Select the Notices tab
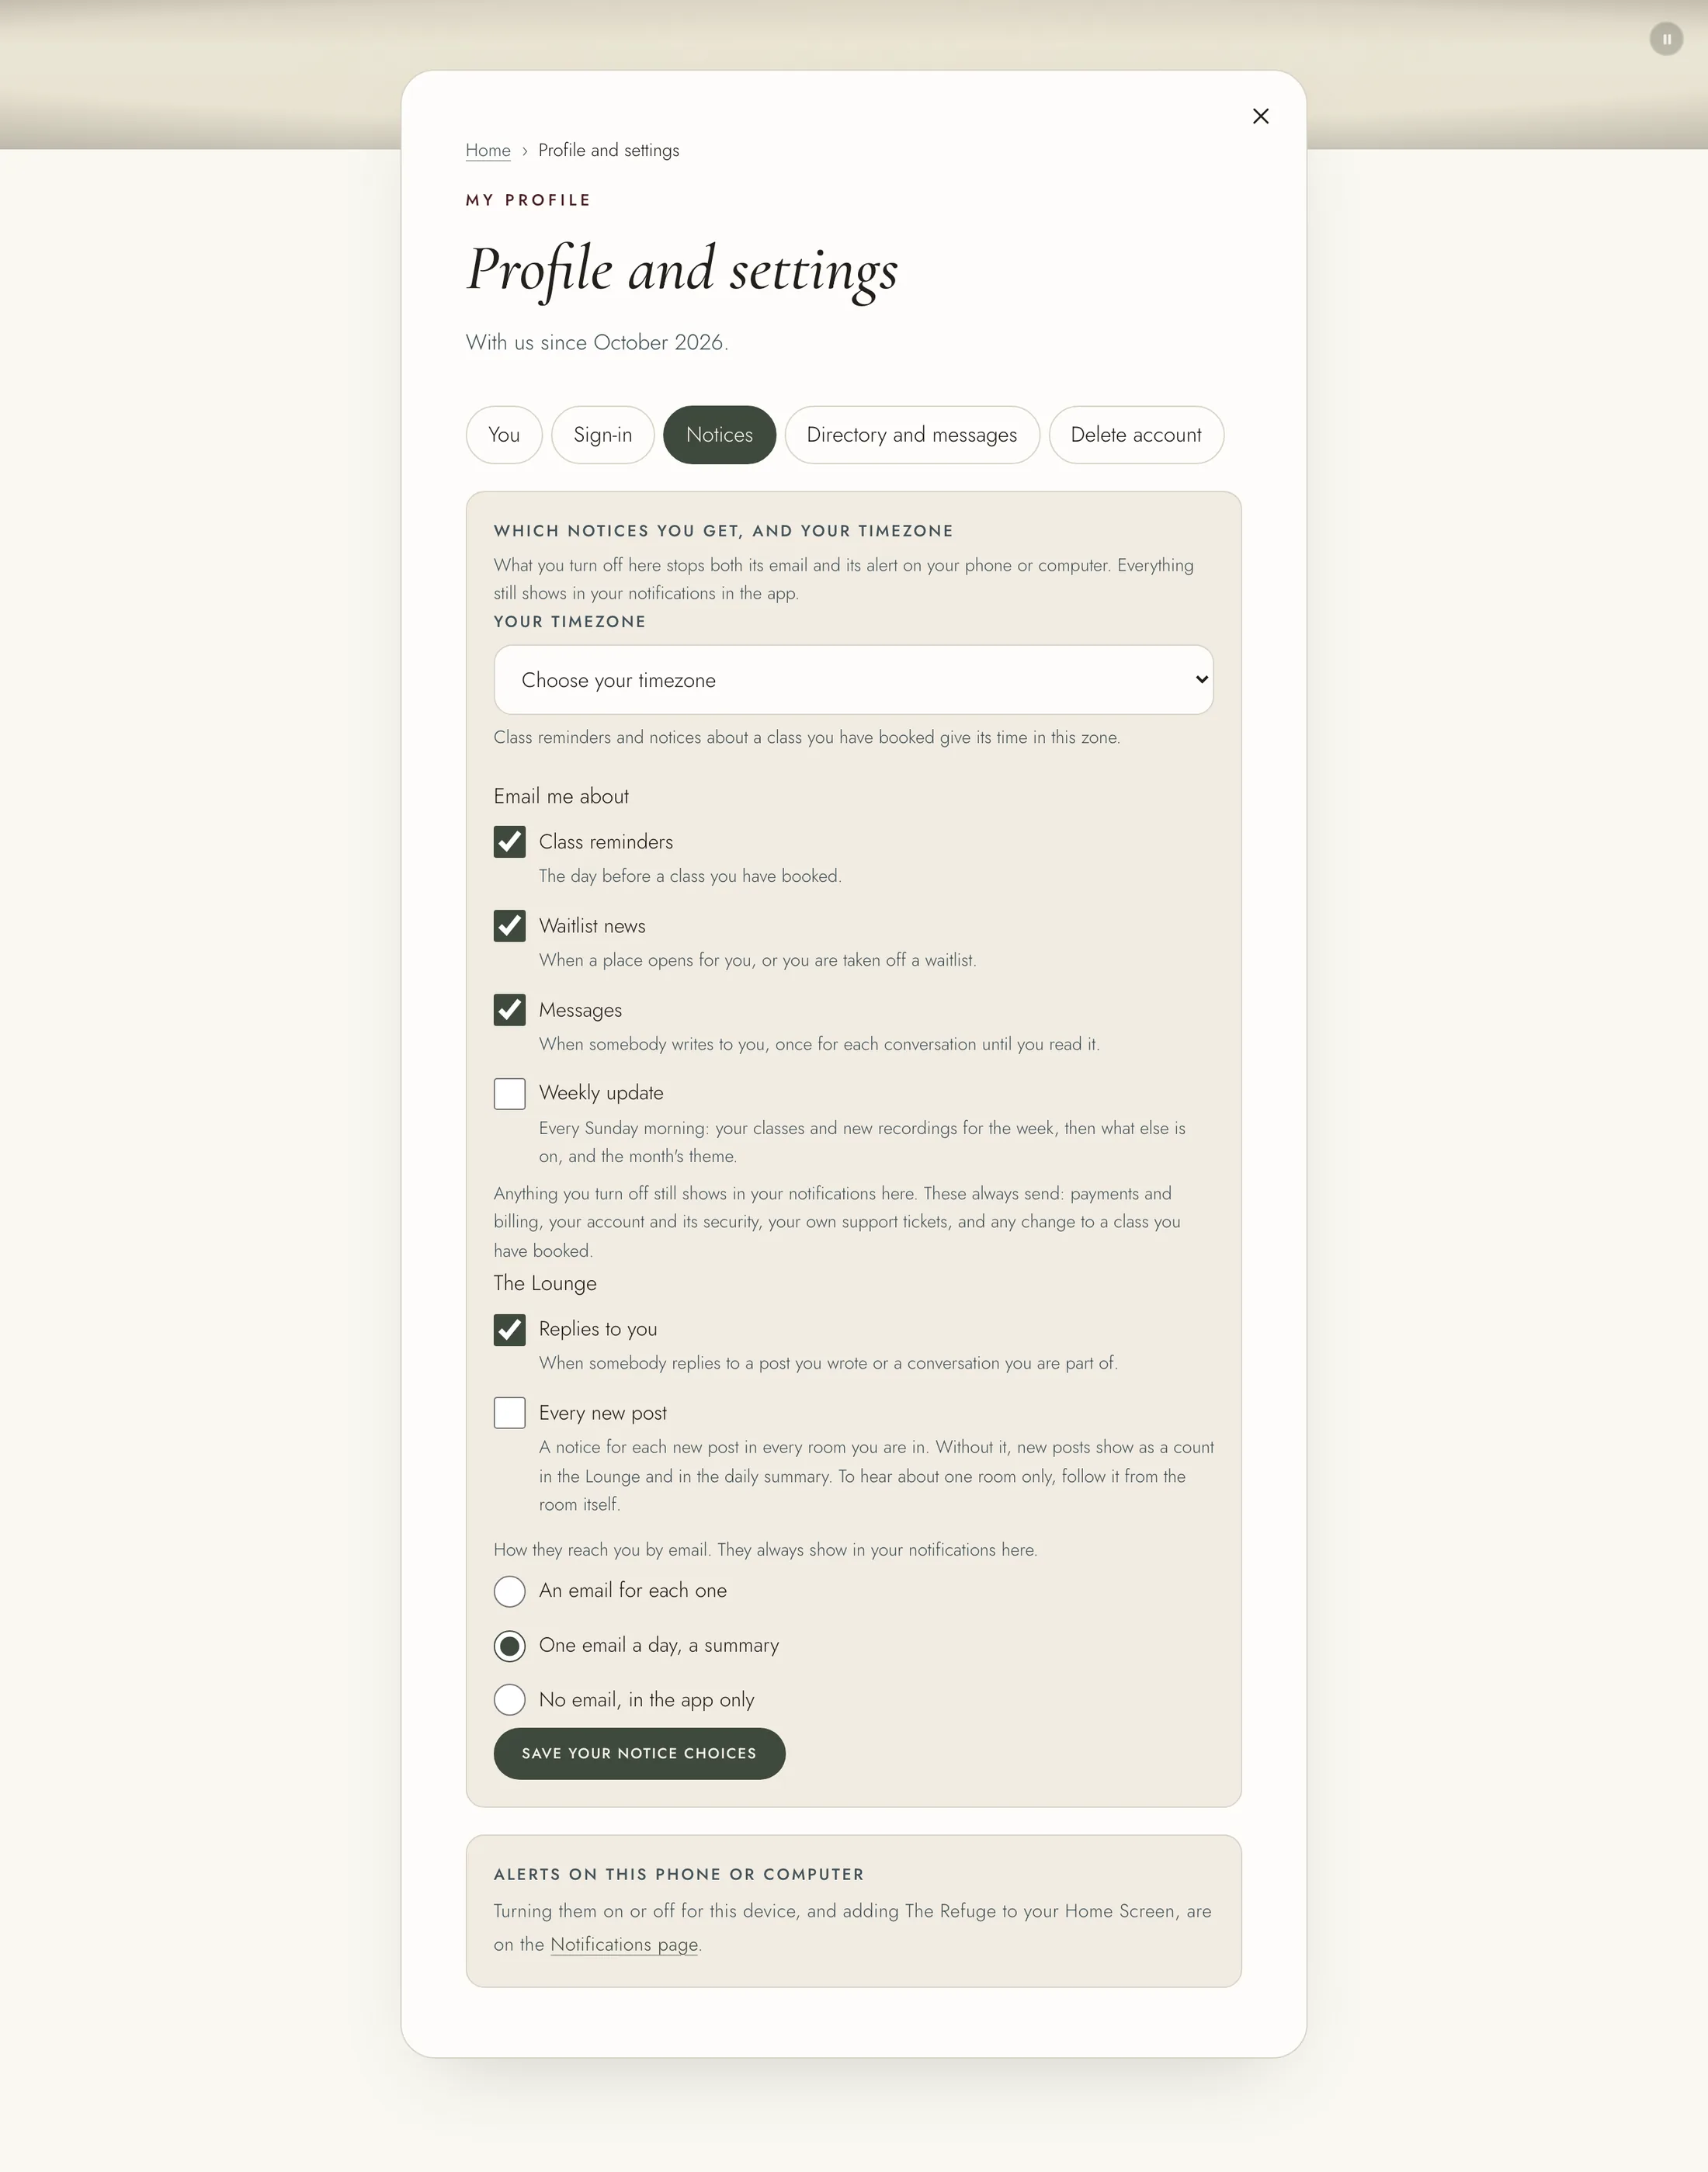 (x=719, y=435)
